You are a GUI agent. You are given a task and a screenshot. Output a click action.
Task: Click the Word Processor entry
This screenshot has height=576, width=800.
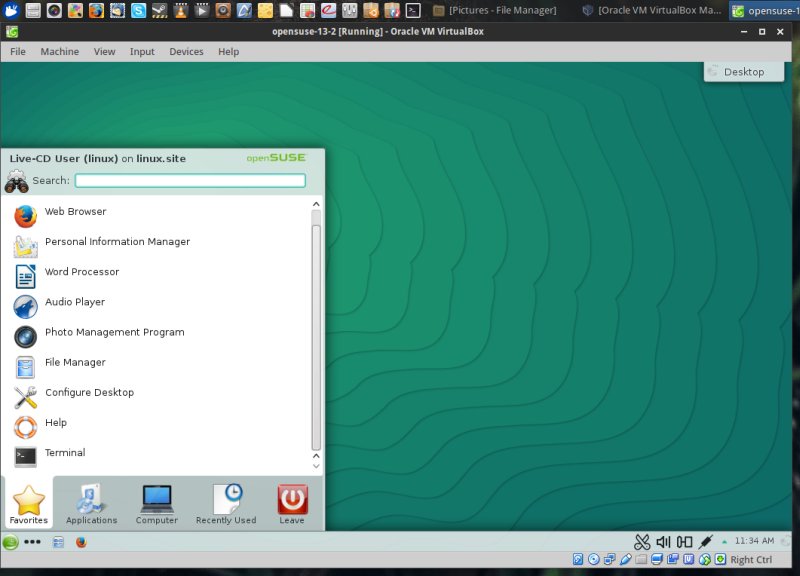point(82,271)
